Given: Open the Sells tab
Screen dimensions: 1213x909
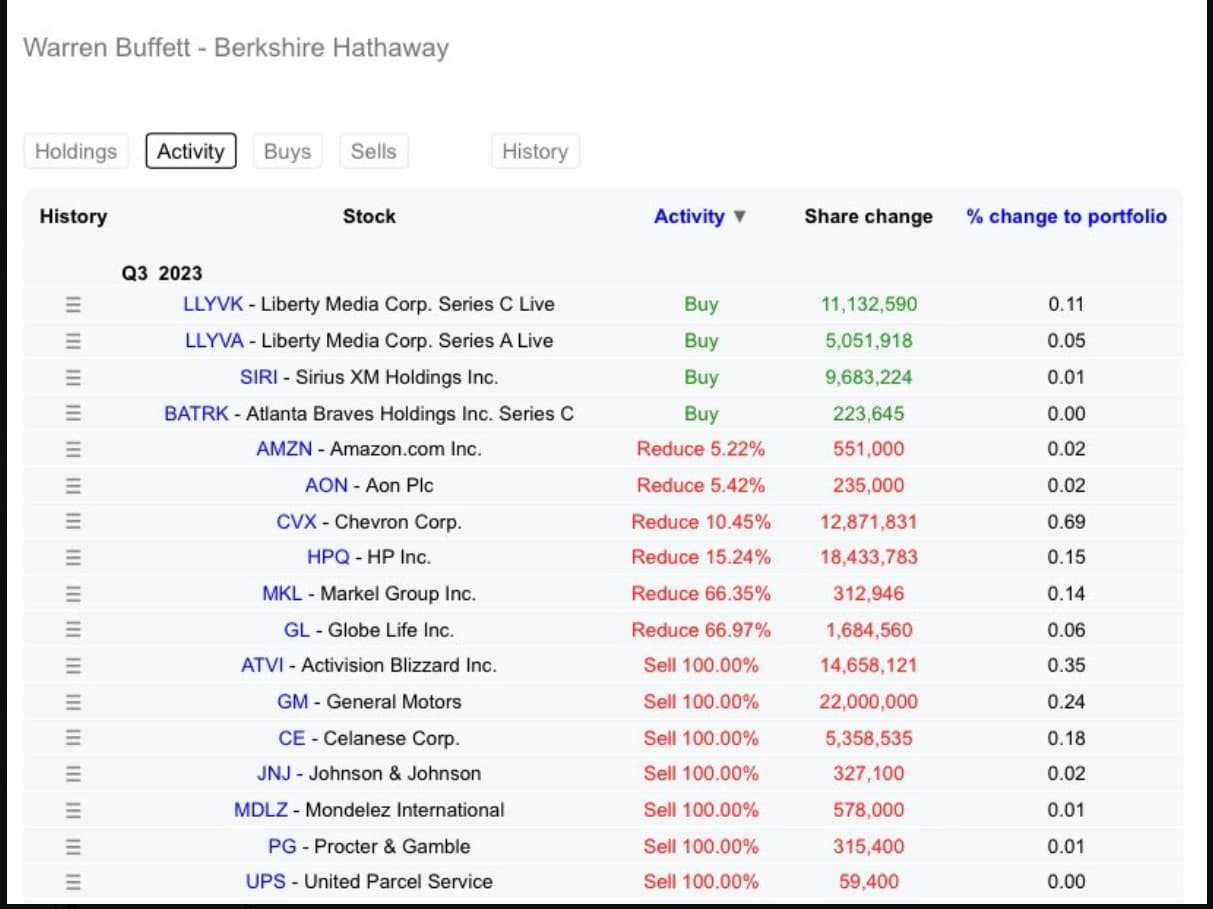Looking at the screenshot, I should tap(373, 152).
